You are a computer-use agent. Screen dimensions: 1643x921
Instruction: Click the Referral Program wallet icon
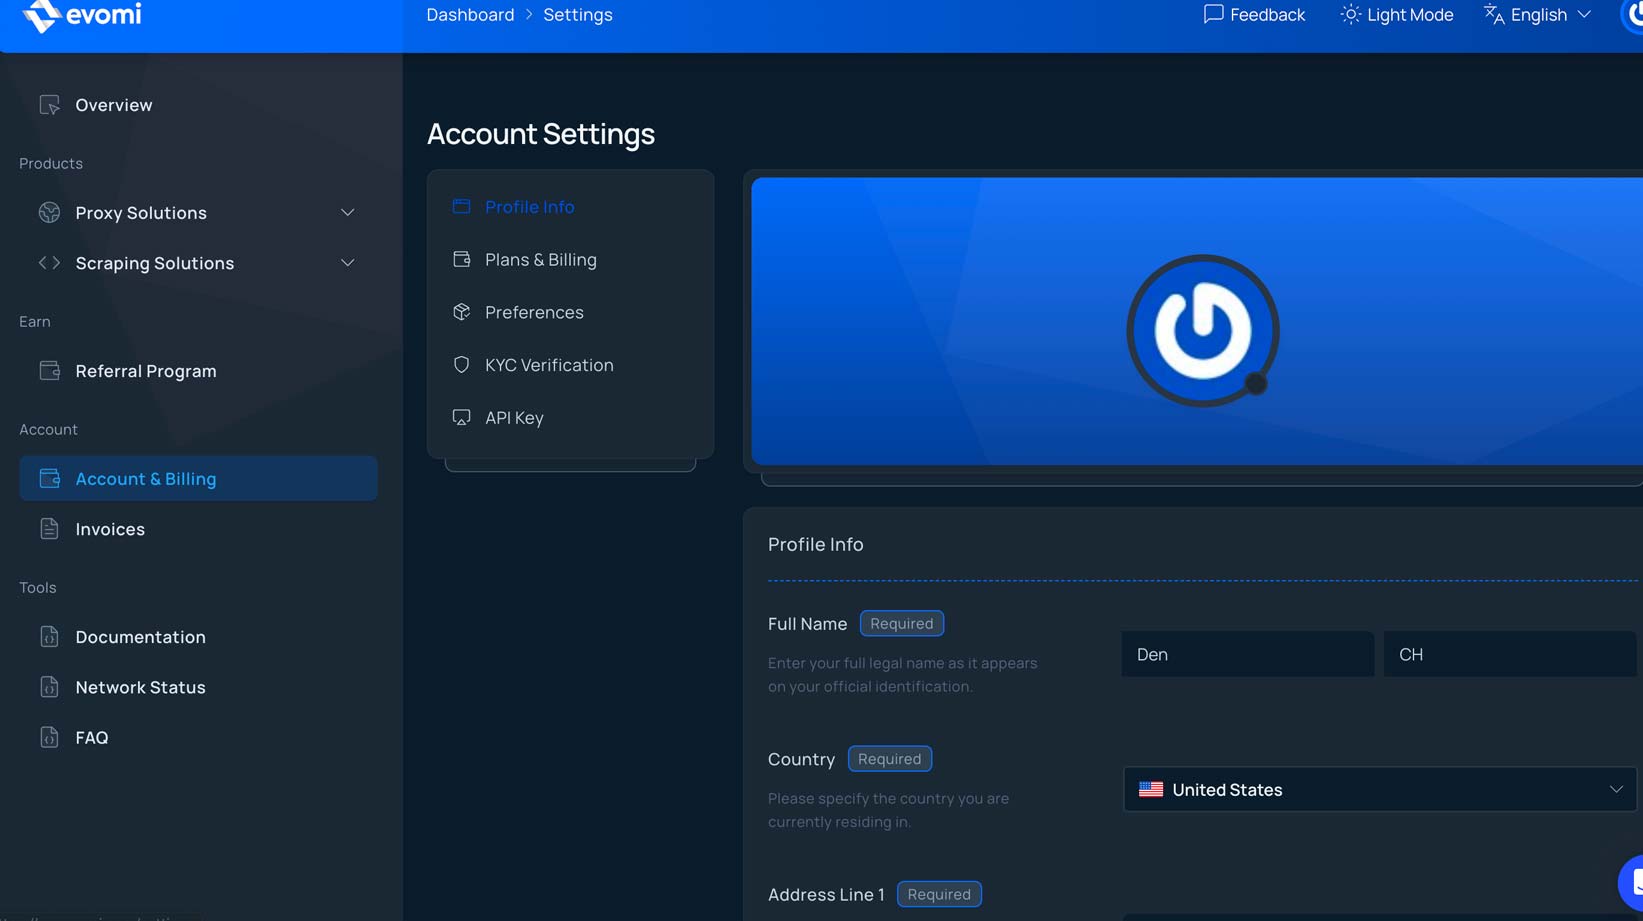[x=49, y=371]
